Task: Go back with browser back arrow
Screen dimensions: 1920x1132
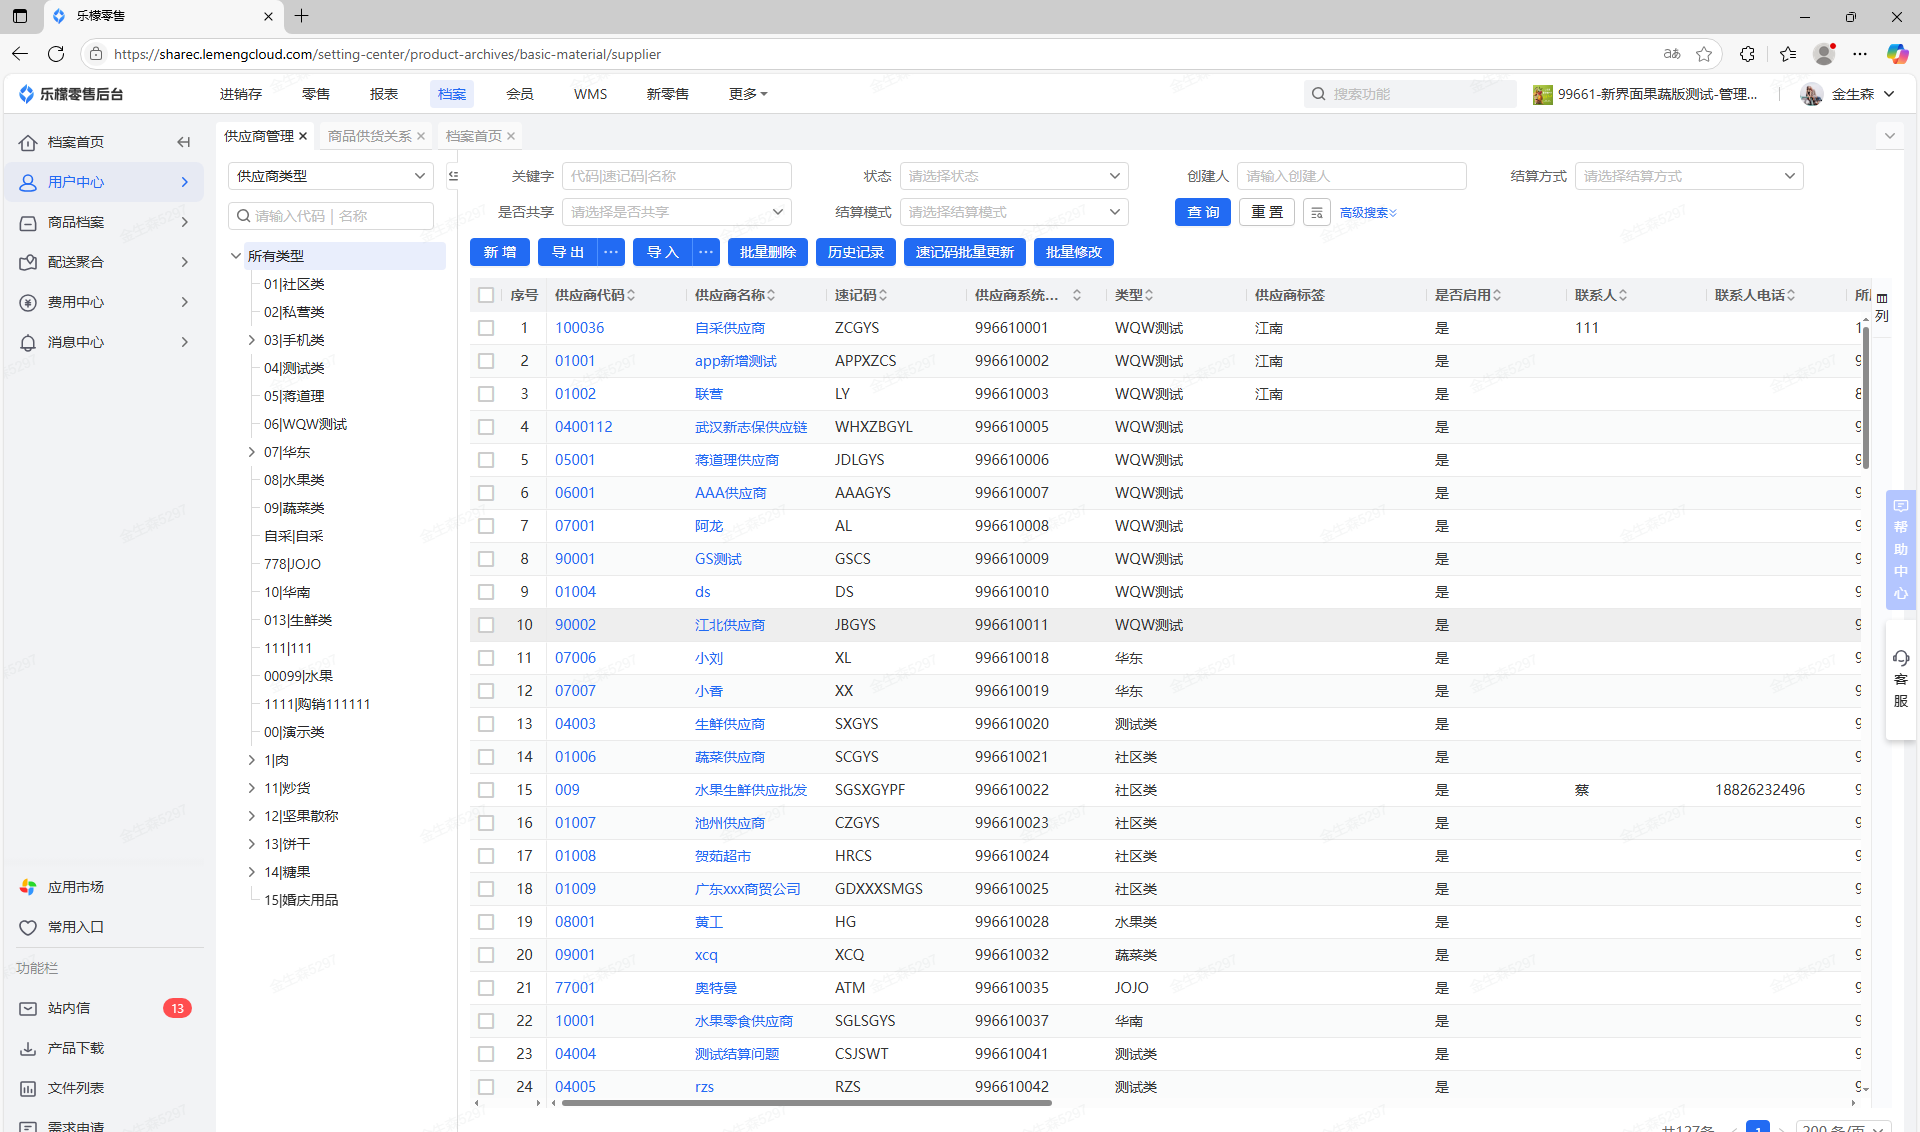Action: pyautogui.click(x=20, y=54)
